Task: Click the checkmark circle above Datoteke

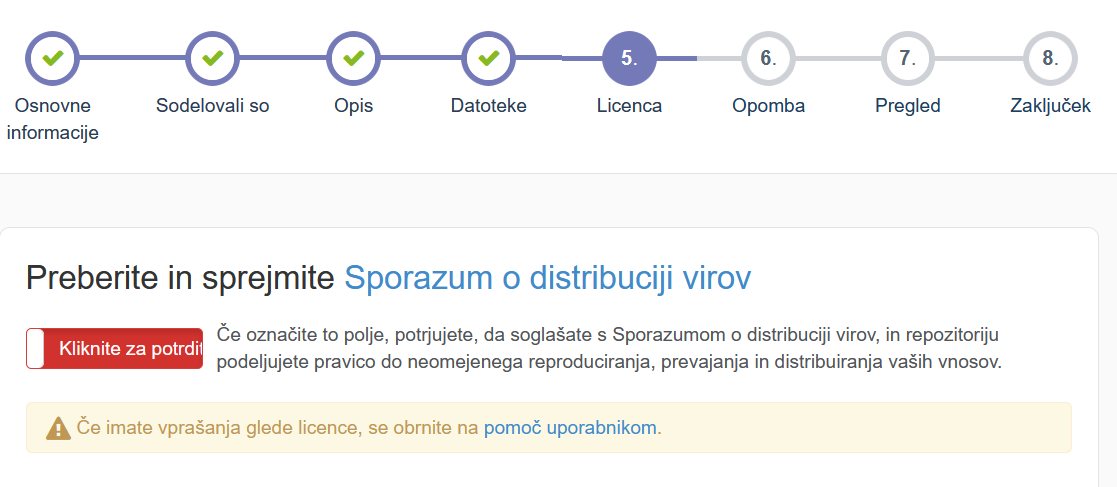Action: click(488, 58)
